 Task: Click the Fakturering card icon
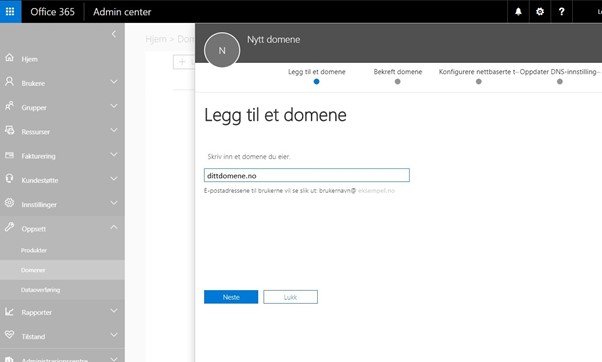[x=10, y=155]
